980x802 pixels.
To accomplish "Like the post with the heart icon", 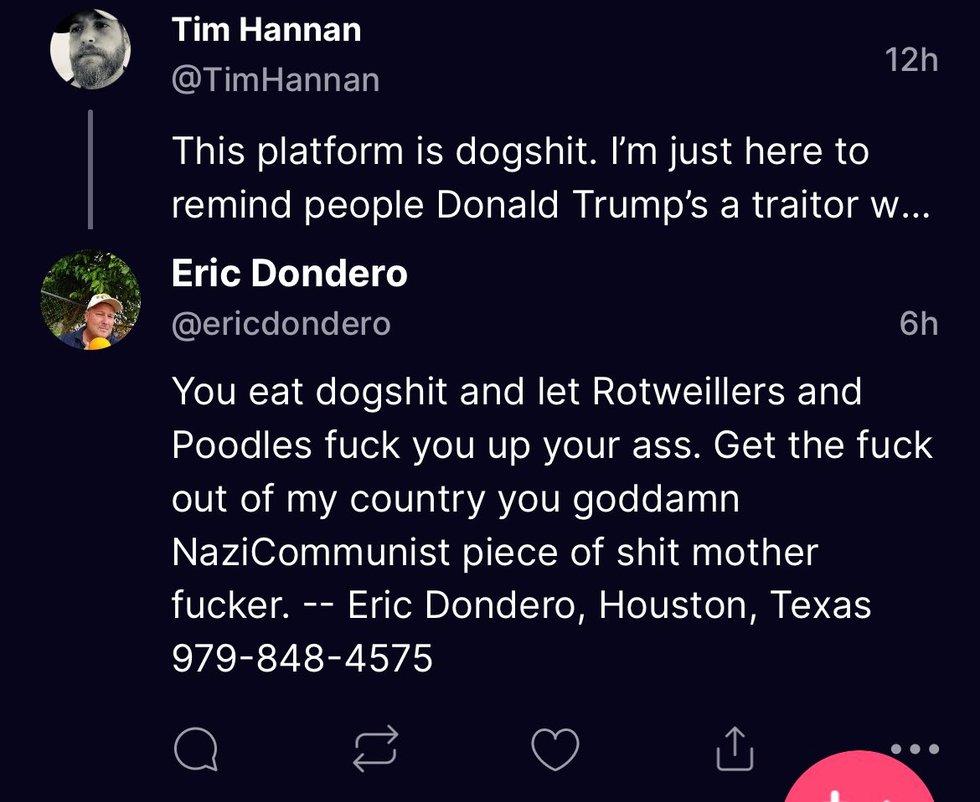I will point(554,748).
